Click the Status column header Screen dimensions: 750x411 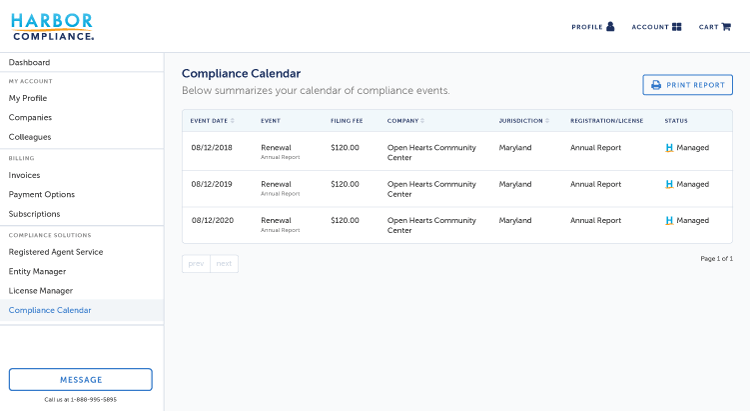[x=676, y=121]
